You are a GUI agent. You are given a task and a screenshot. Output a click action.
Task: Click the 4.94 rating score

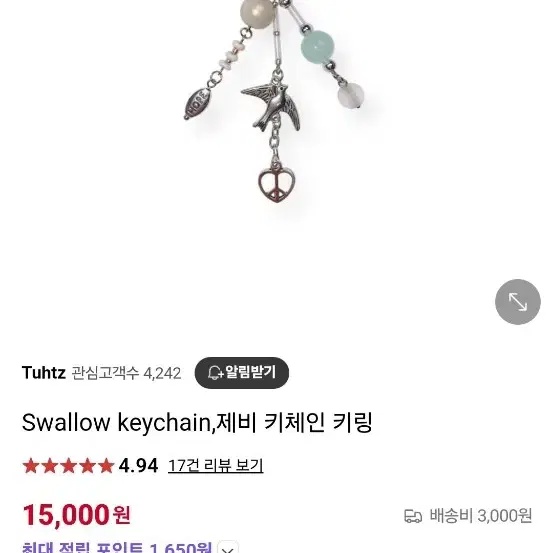pos(138,466)
